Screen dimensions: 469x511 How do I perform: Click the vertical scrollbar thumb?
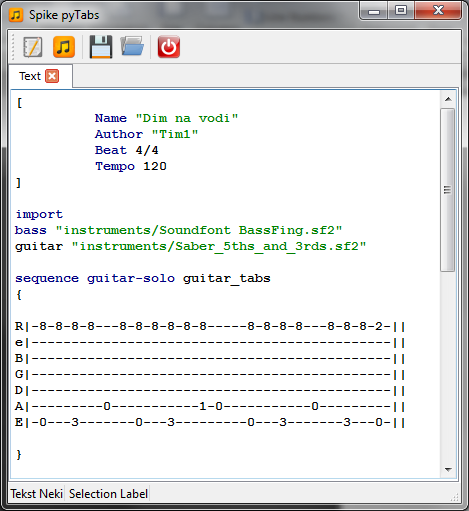click(448, 190)
